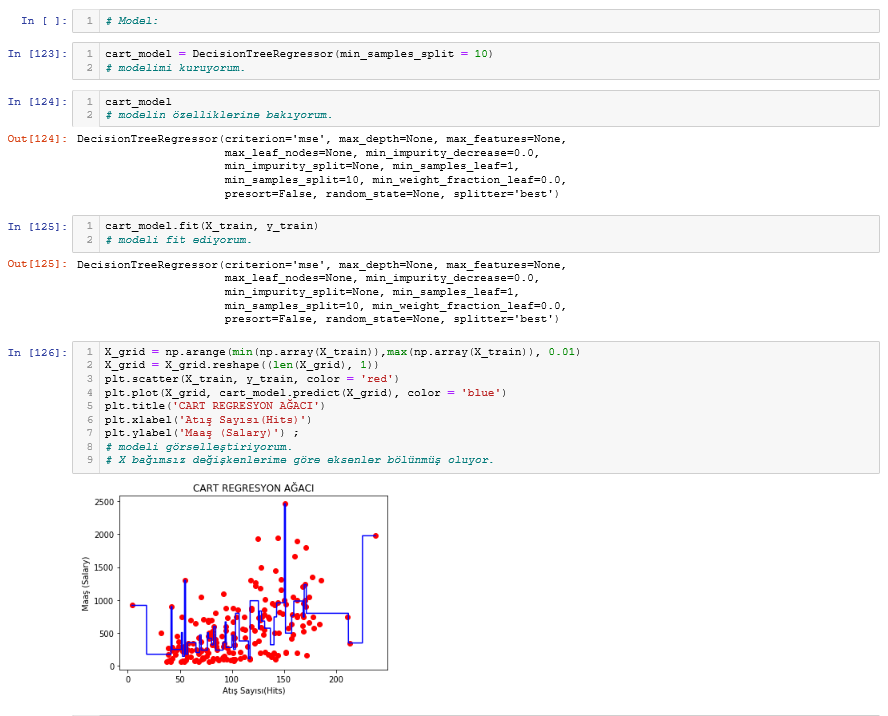Select the 'In [124]:' prompt label
The width and height of the screenshot is (888, 716).
pos(37,102)
